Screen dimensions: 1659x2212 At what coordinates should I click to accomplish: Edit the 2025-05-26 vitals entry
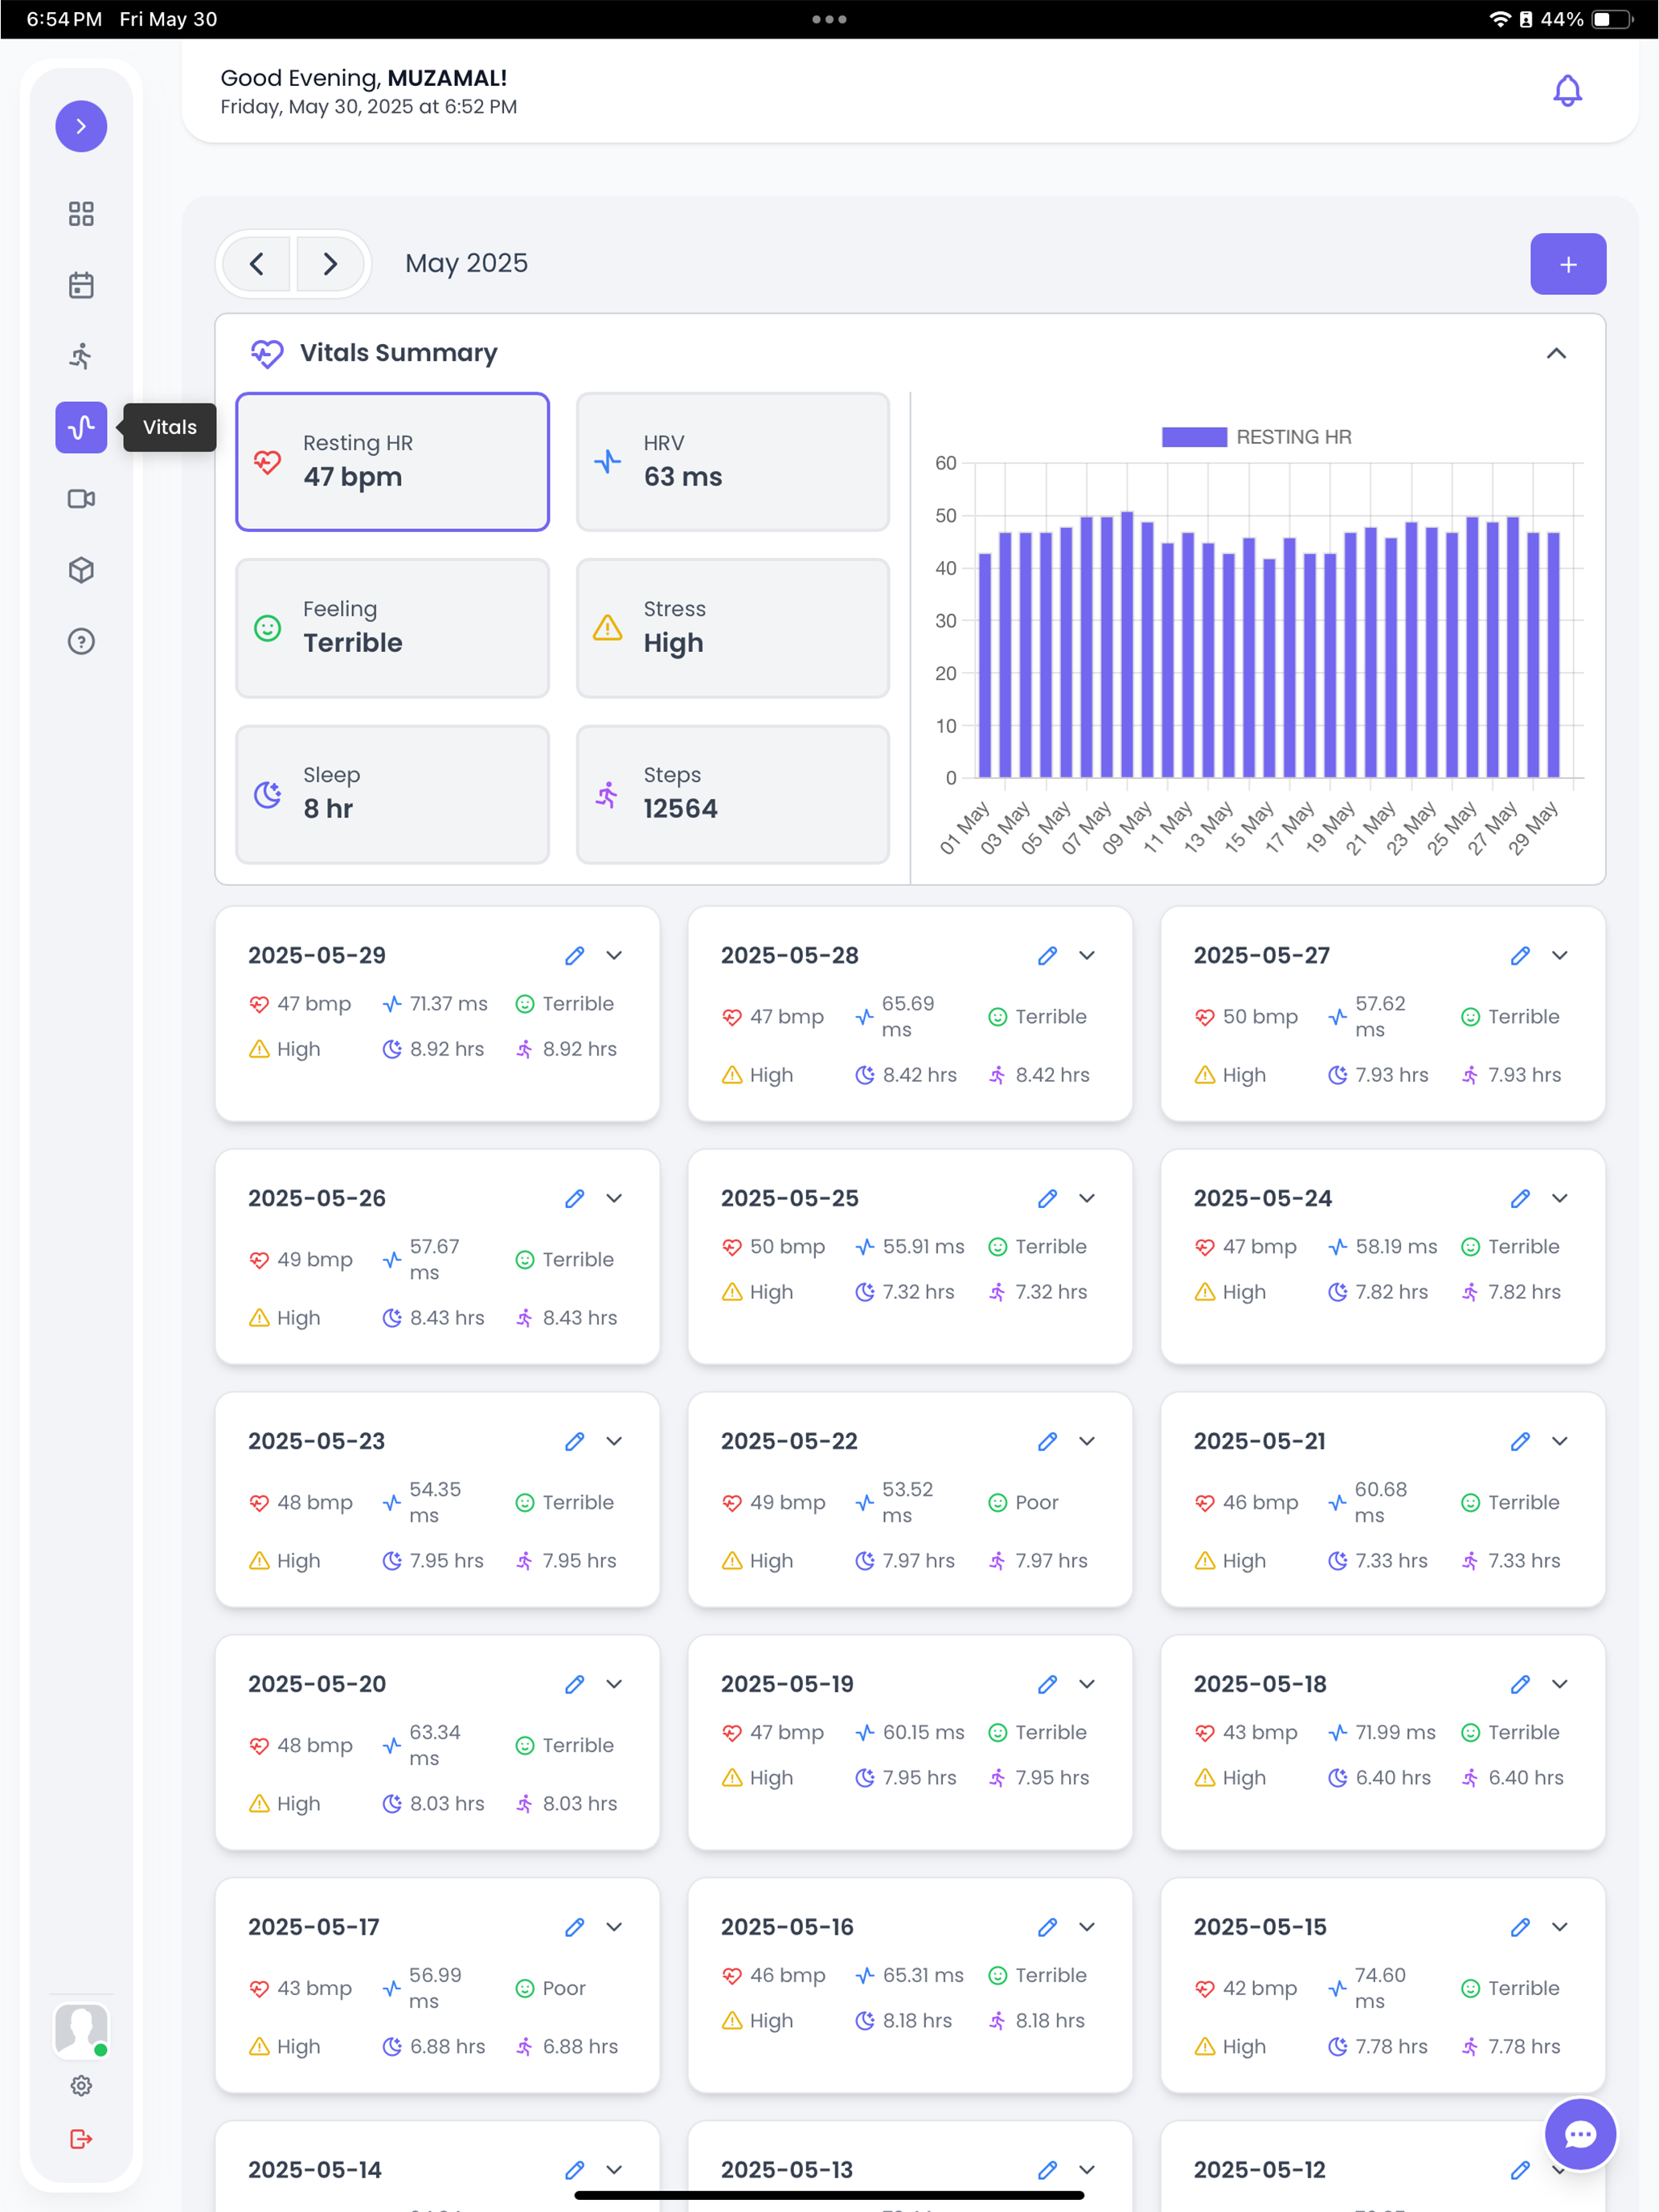coord(574,1198)
